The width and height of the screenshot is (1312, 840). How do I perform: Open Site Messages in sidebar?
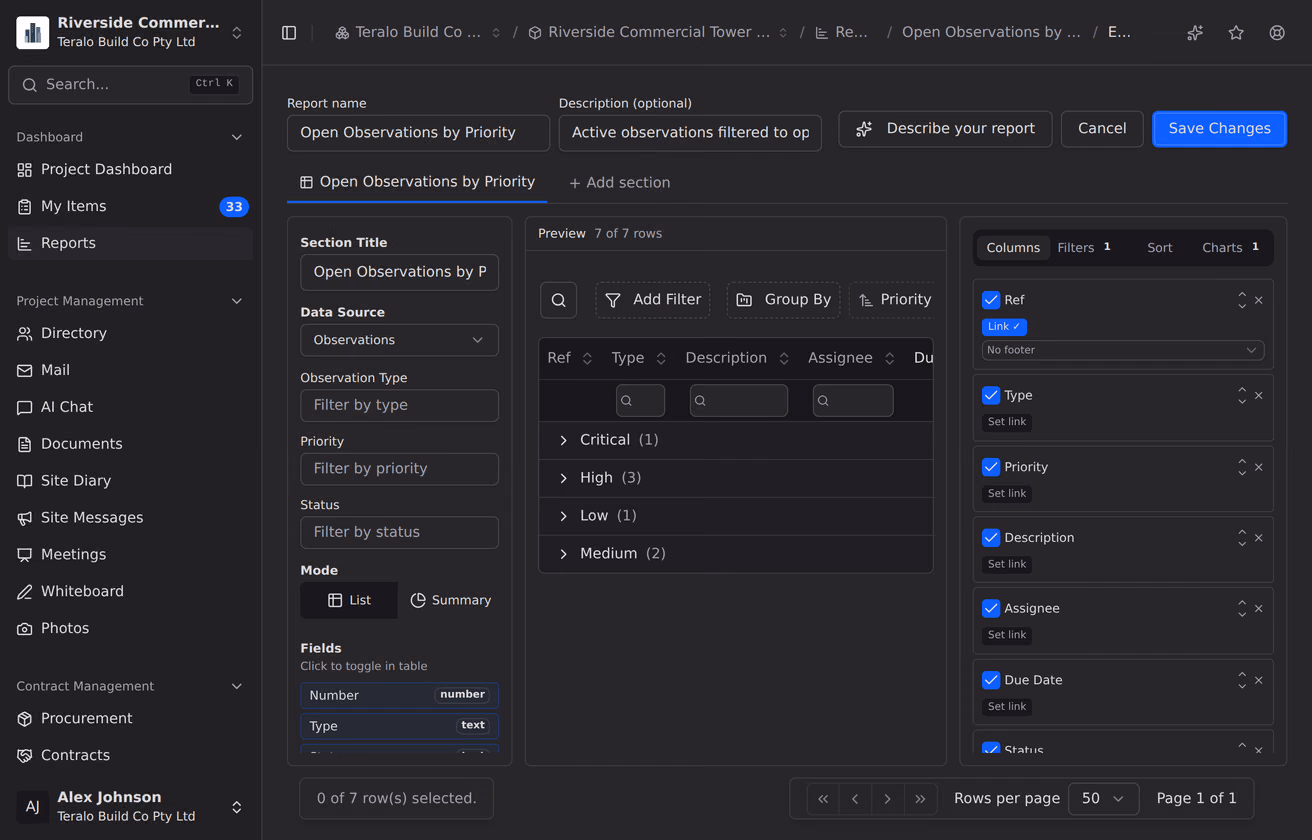click(x=130, y=518)
